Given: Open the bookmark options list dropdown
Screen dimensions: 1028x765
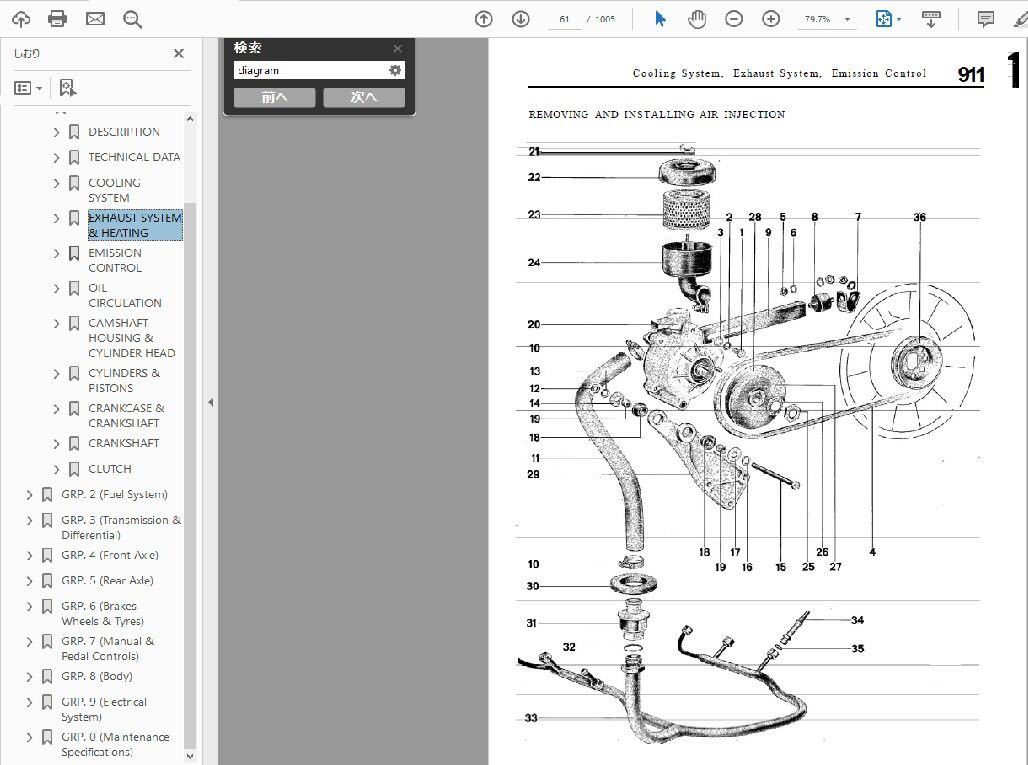Looking at the screenshot, I should point(28,88).
